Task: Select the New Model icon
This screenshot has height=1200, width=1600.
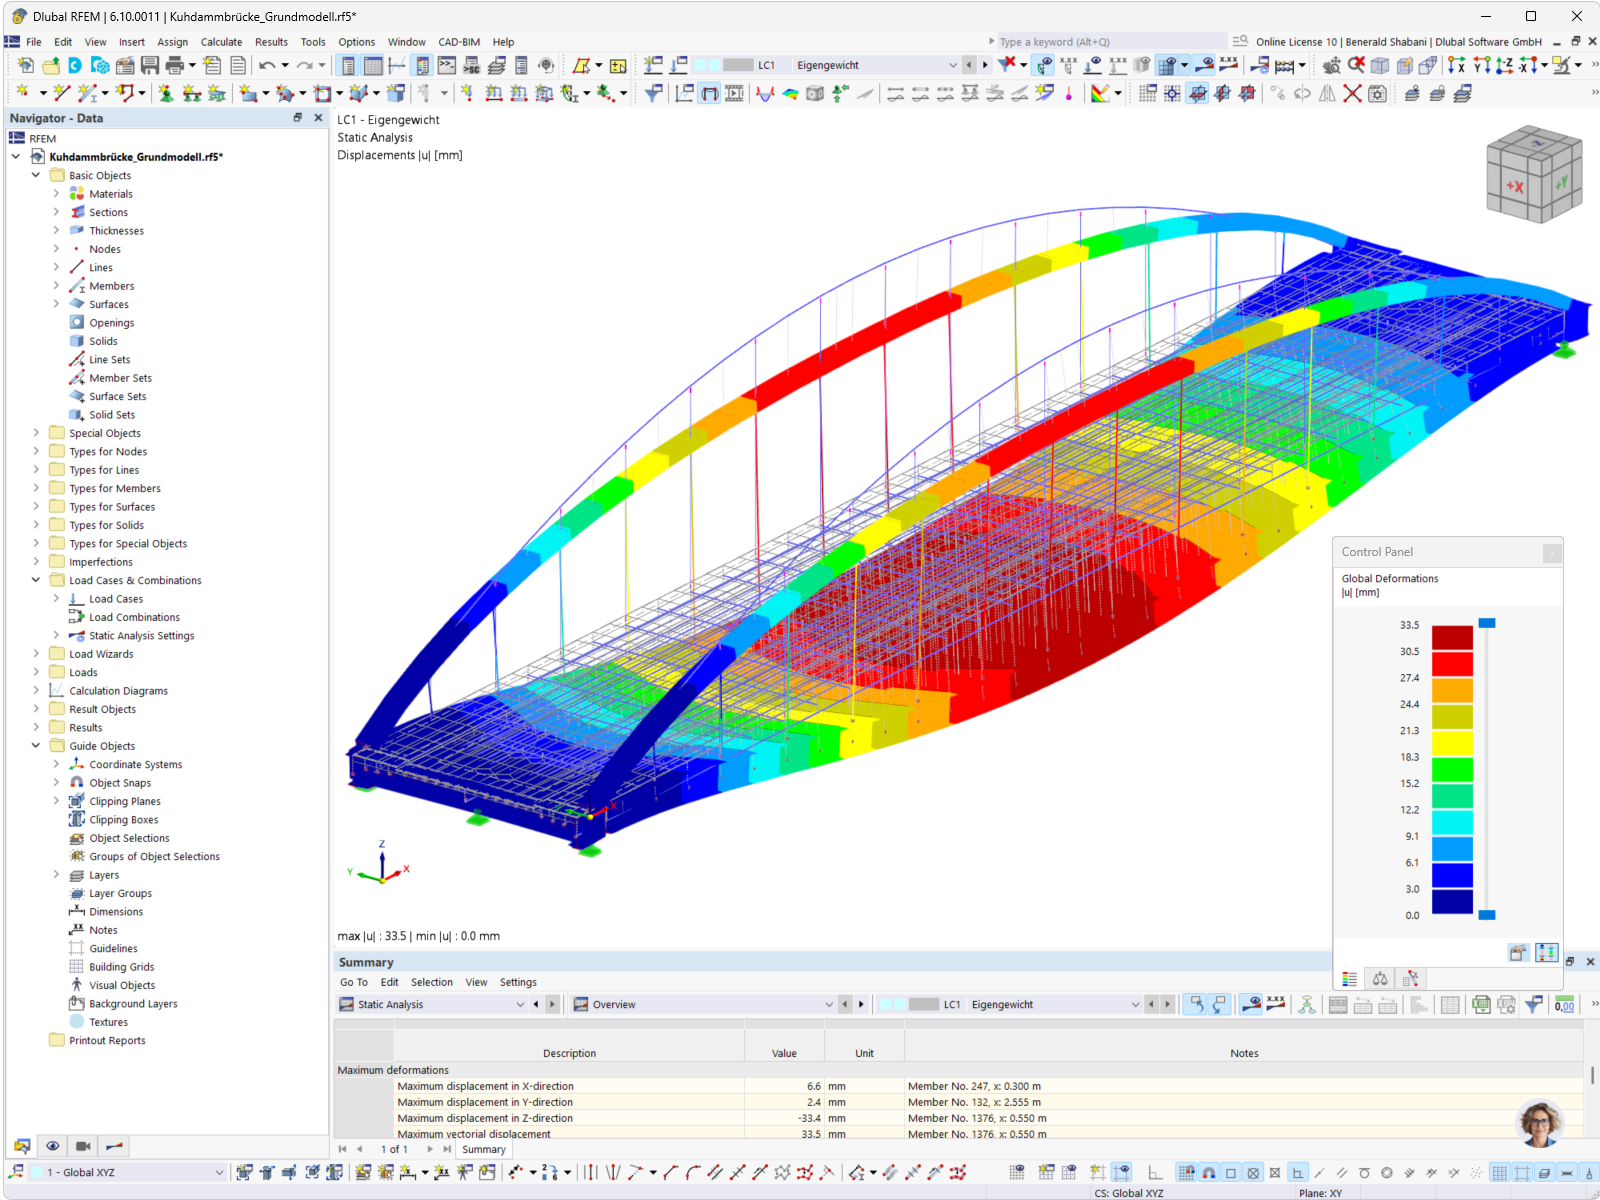Action: 24,64
